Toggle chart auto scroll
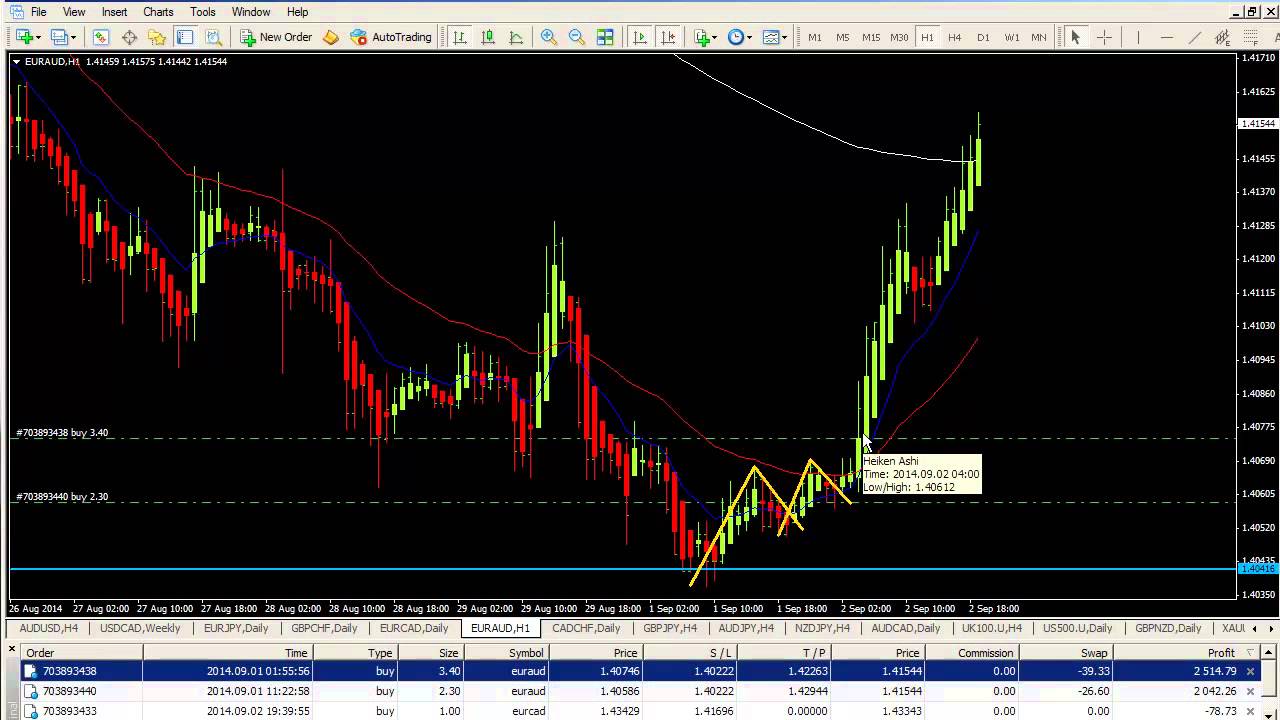 (x=640, y=37)
